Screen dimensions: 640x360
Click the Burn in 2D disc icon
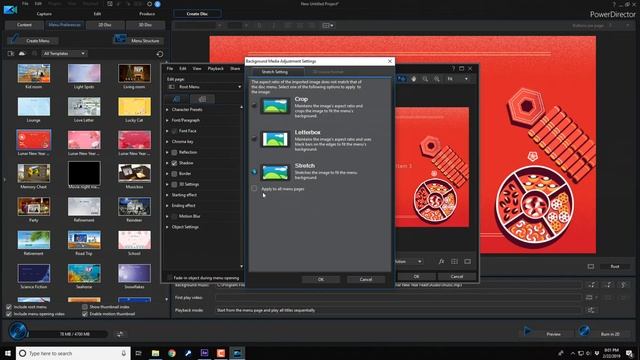[x=584, y=331]
